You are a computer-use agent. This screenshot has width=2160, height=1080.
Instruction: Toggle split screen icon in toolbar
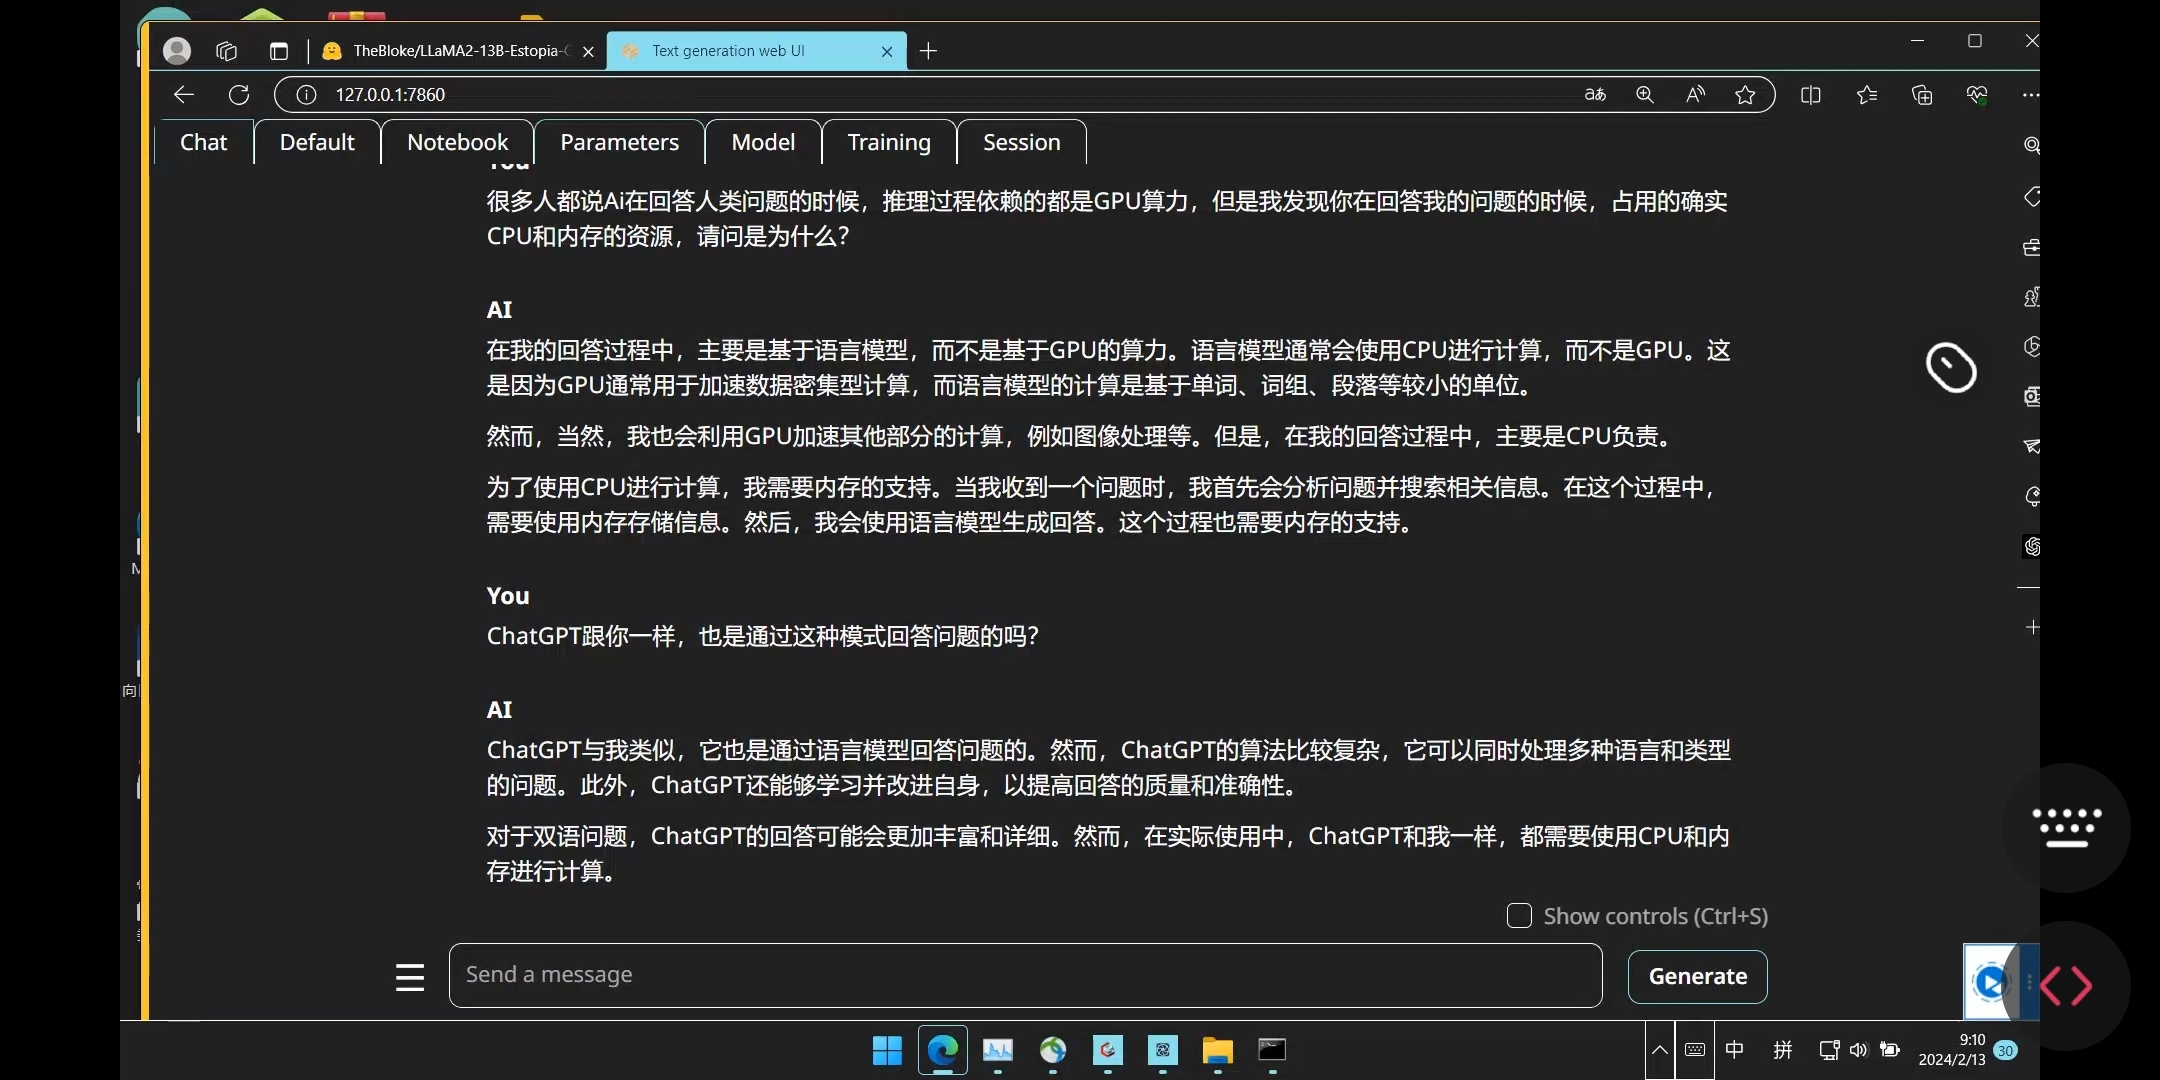[1811, 95]
